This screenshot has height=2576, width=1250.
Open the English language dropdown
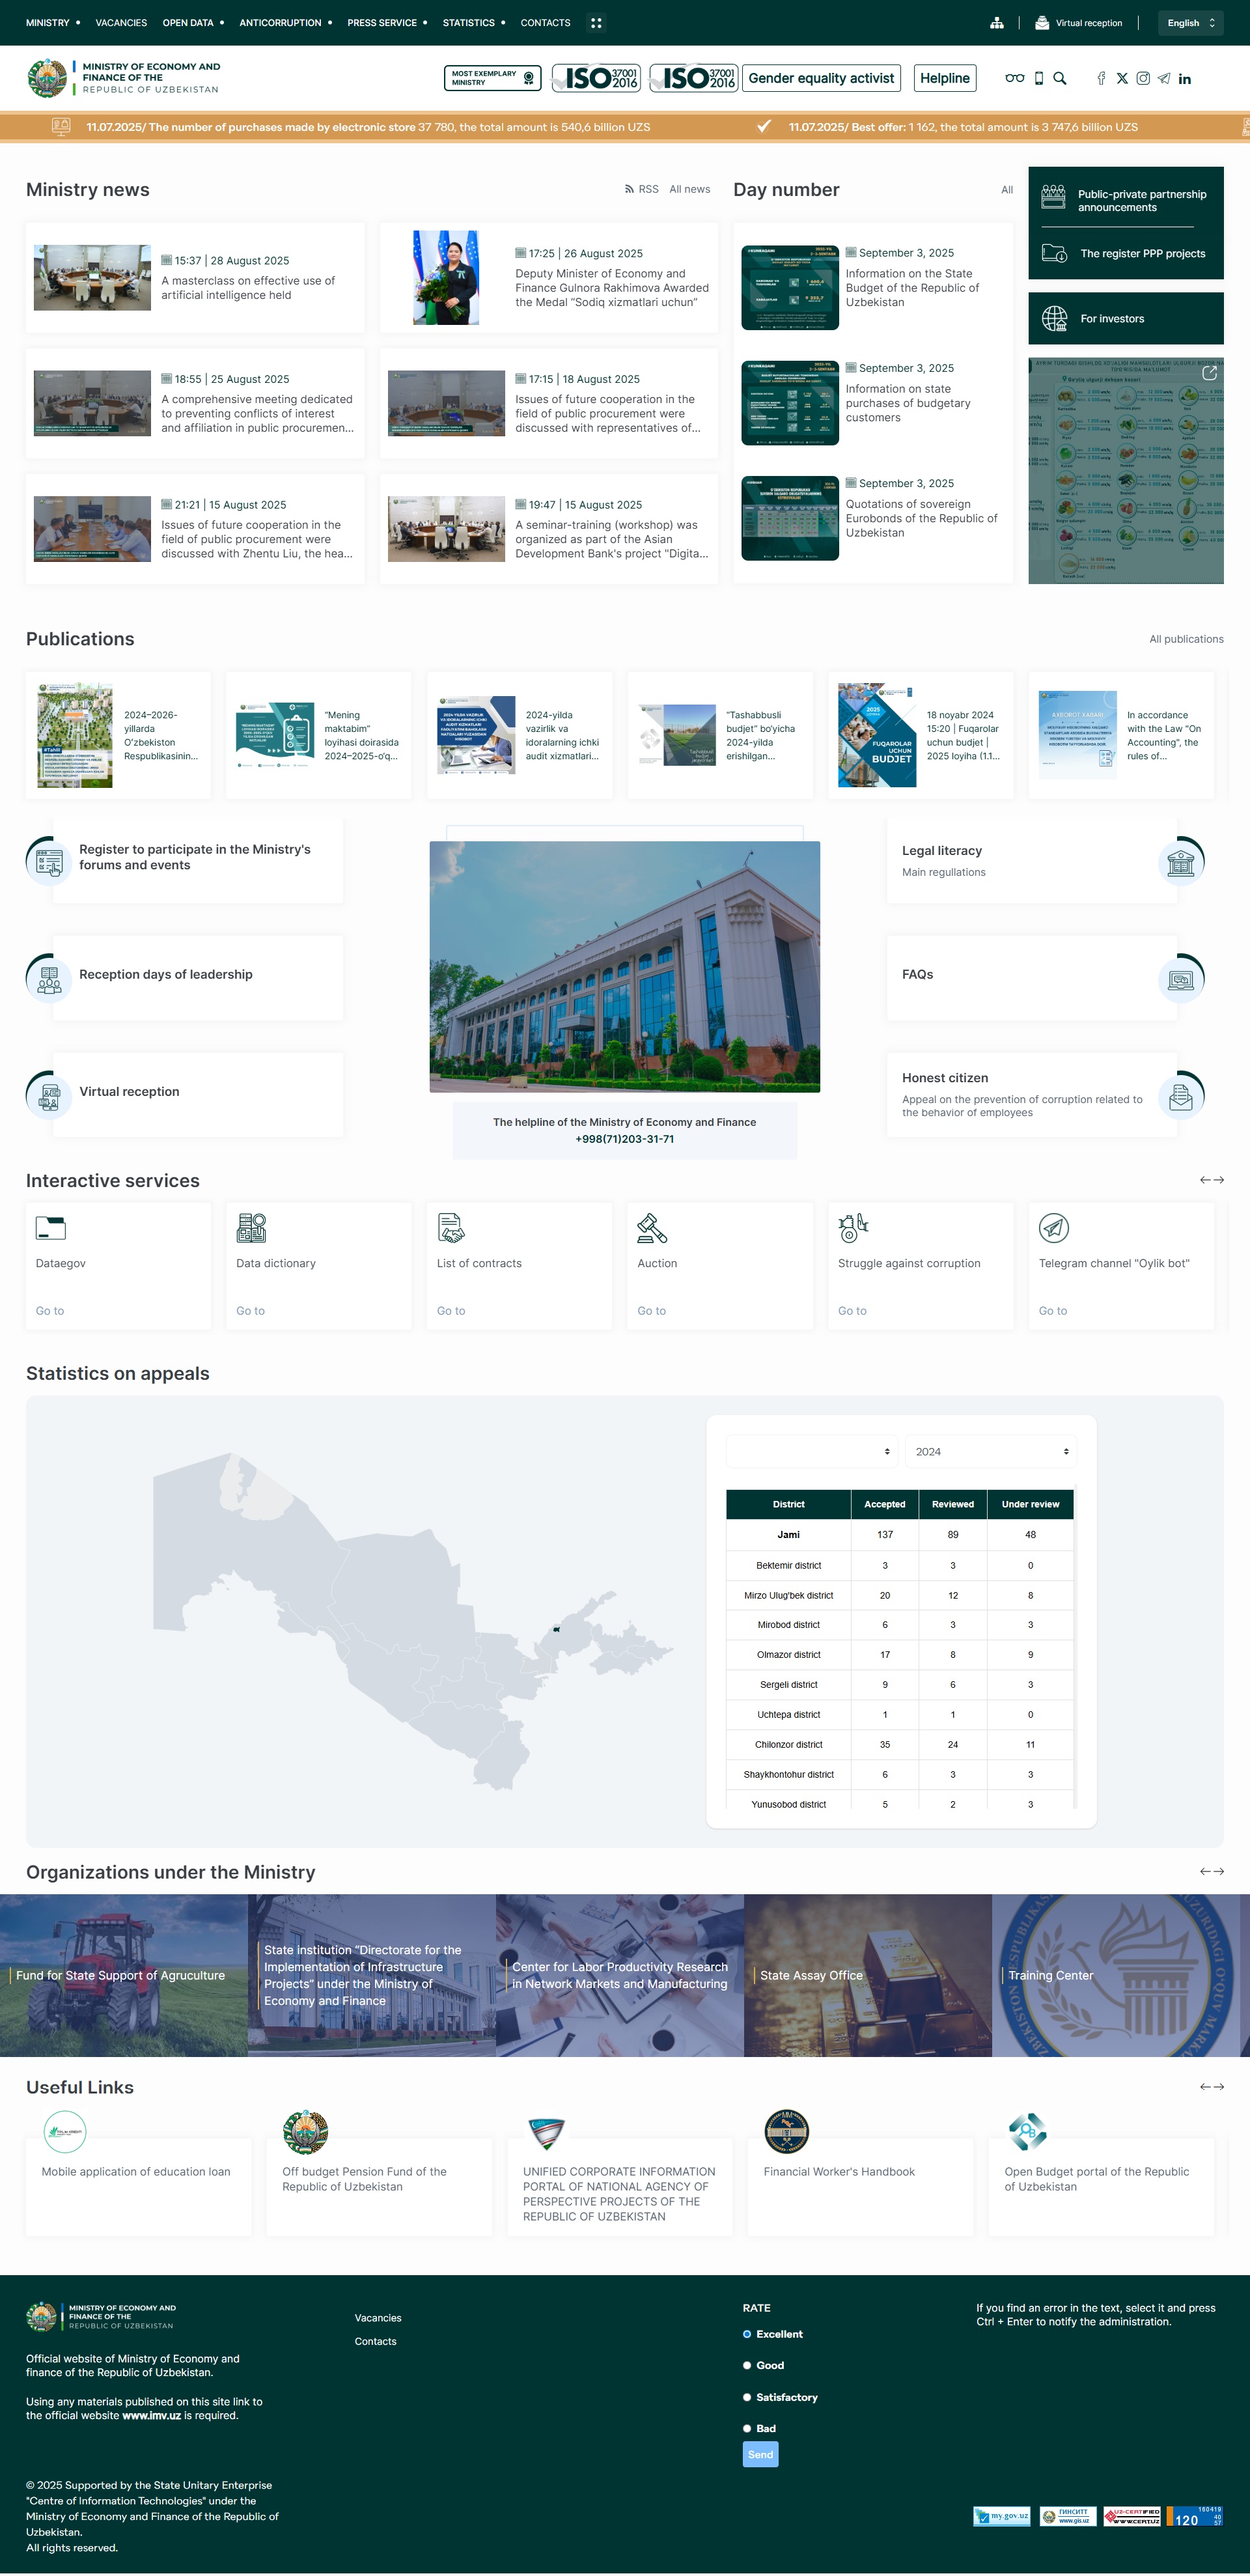(1190, 23)
